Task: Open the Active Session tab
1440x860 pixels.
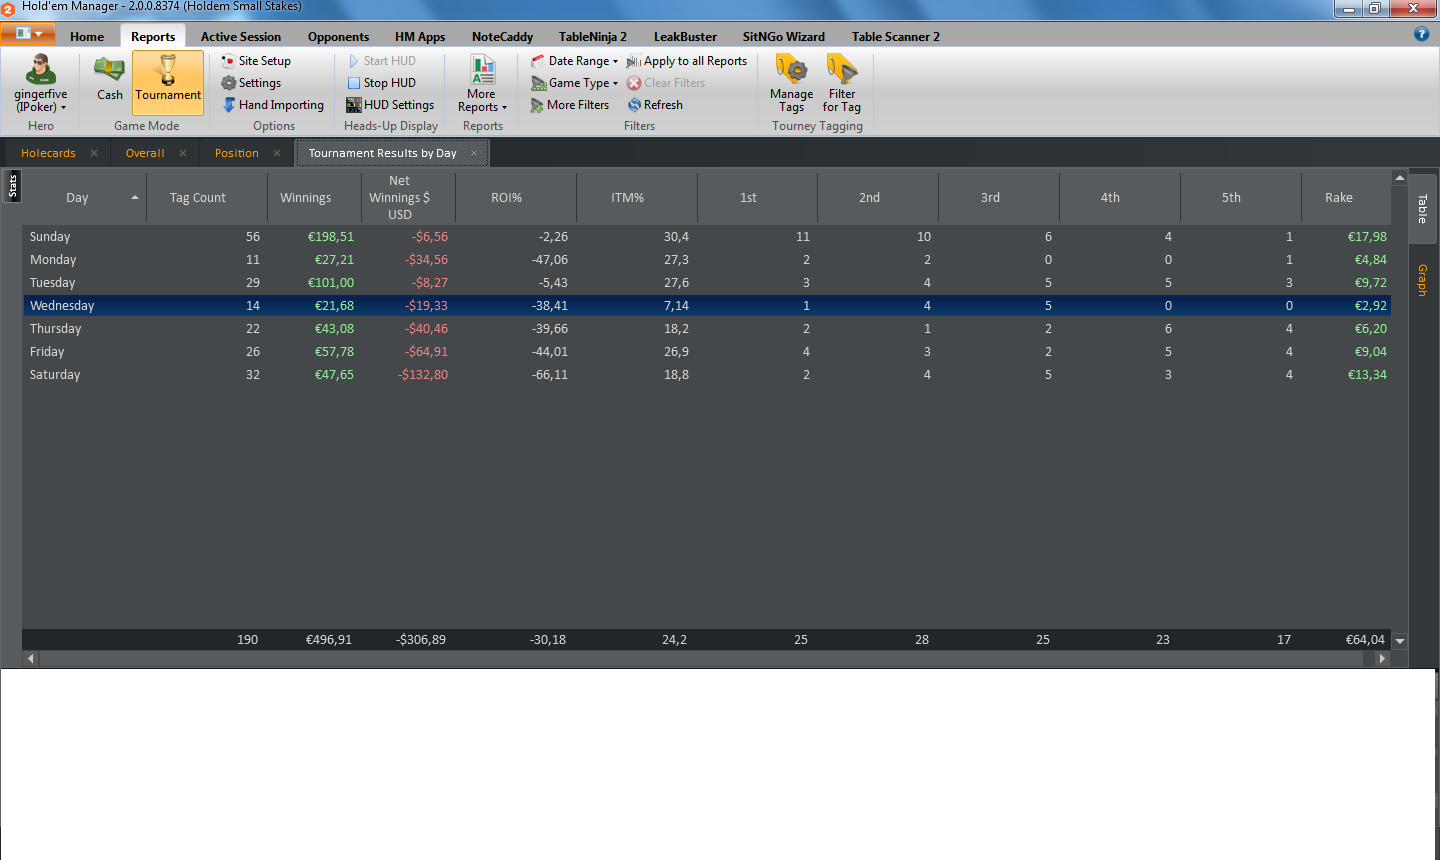Action: point(241,37)
